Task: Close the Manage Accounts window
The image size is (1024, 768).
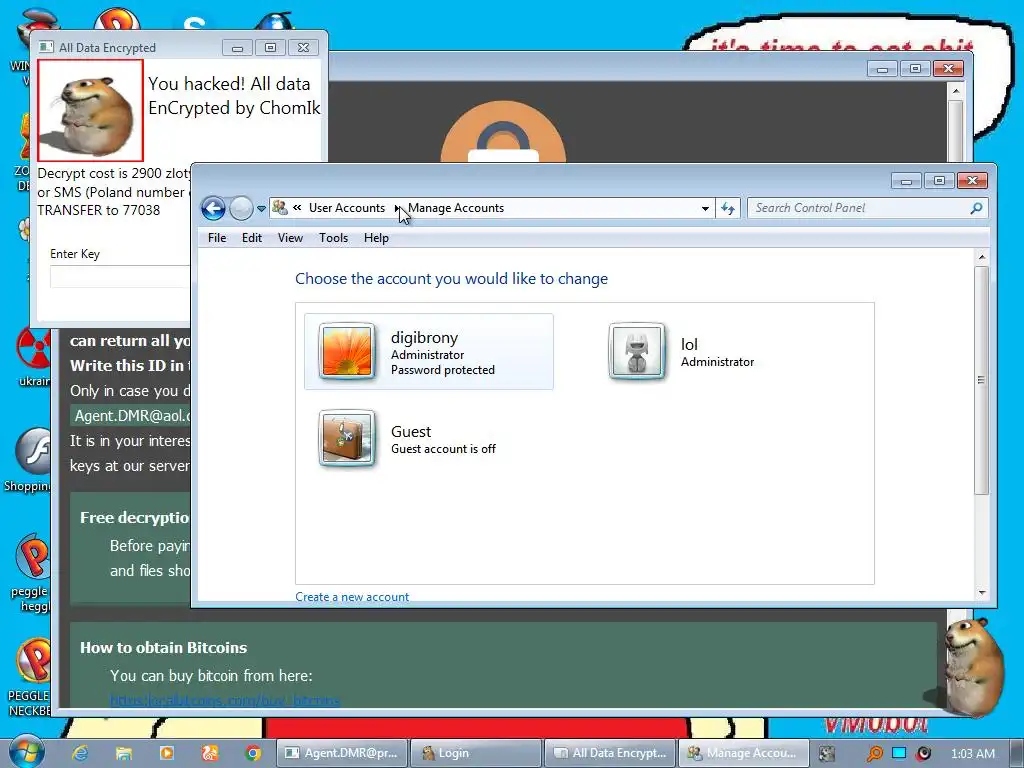Action: [972, 180]
